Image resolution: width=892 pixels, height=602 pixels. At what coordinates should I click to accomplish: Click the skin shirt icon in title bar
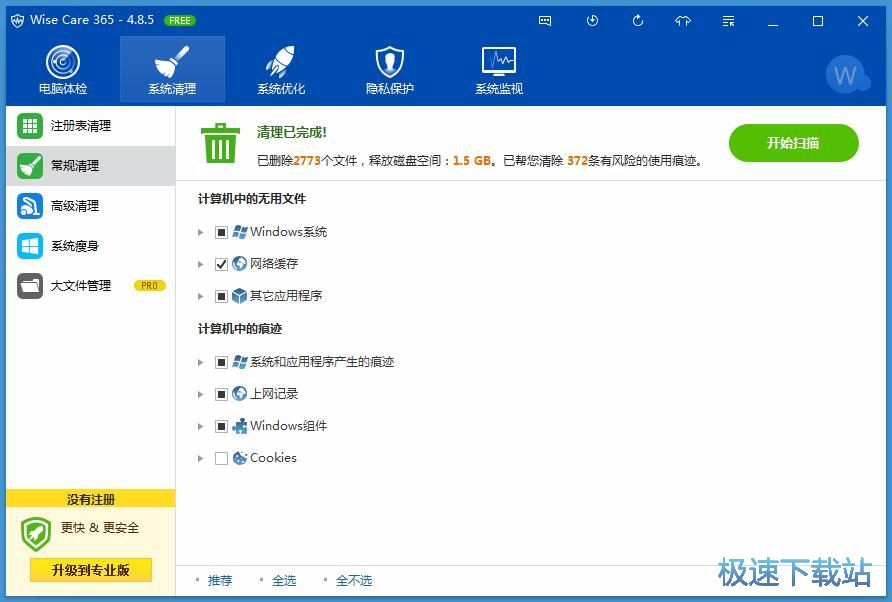coord(683,21)
